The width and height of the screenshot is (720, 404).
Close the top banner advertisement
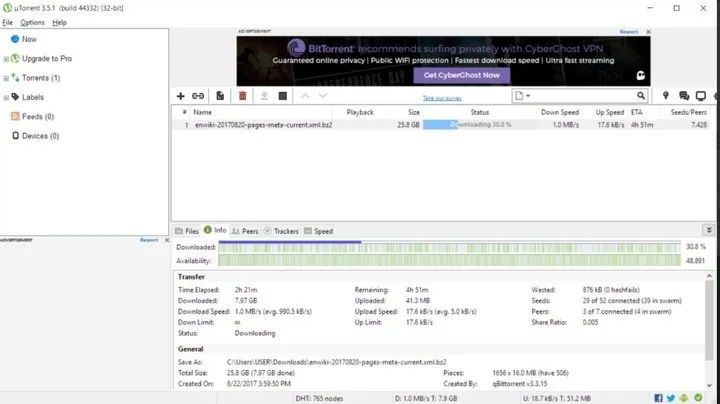pos(648,32)
